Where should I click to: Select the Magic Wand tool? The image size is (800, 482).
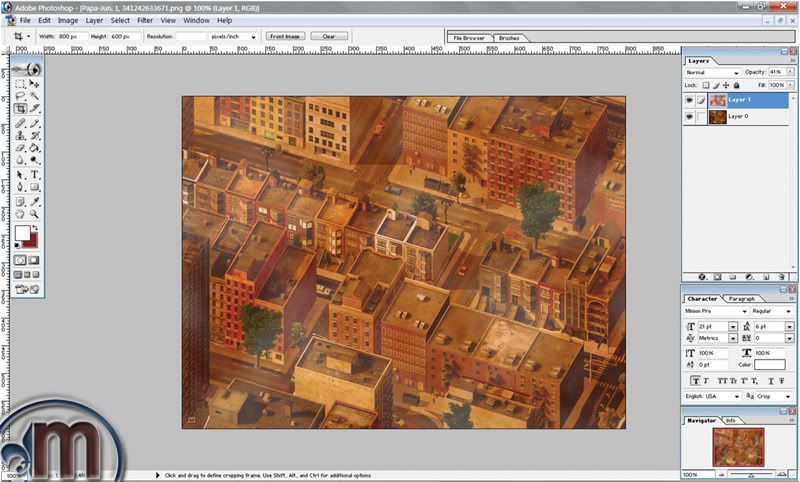[x=34, y=96]
